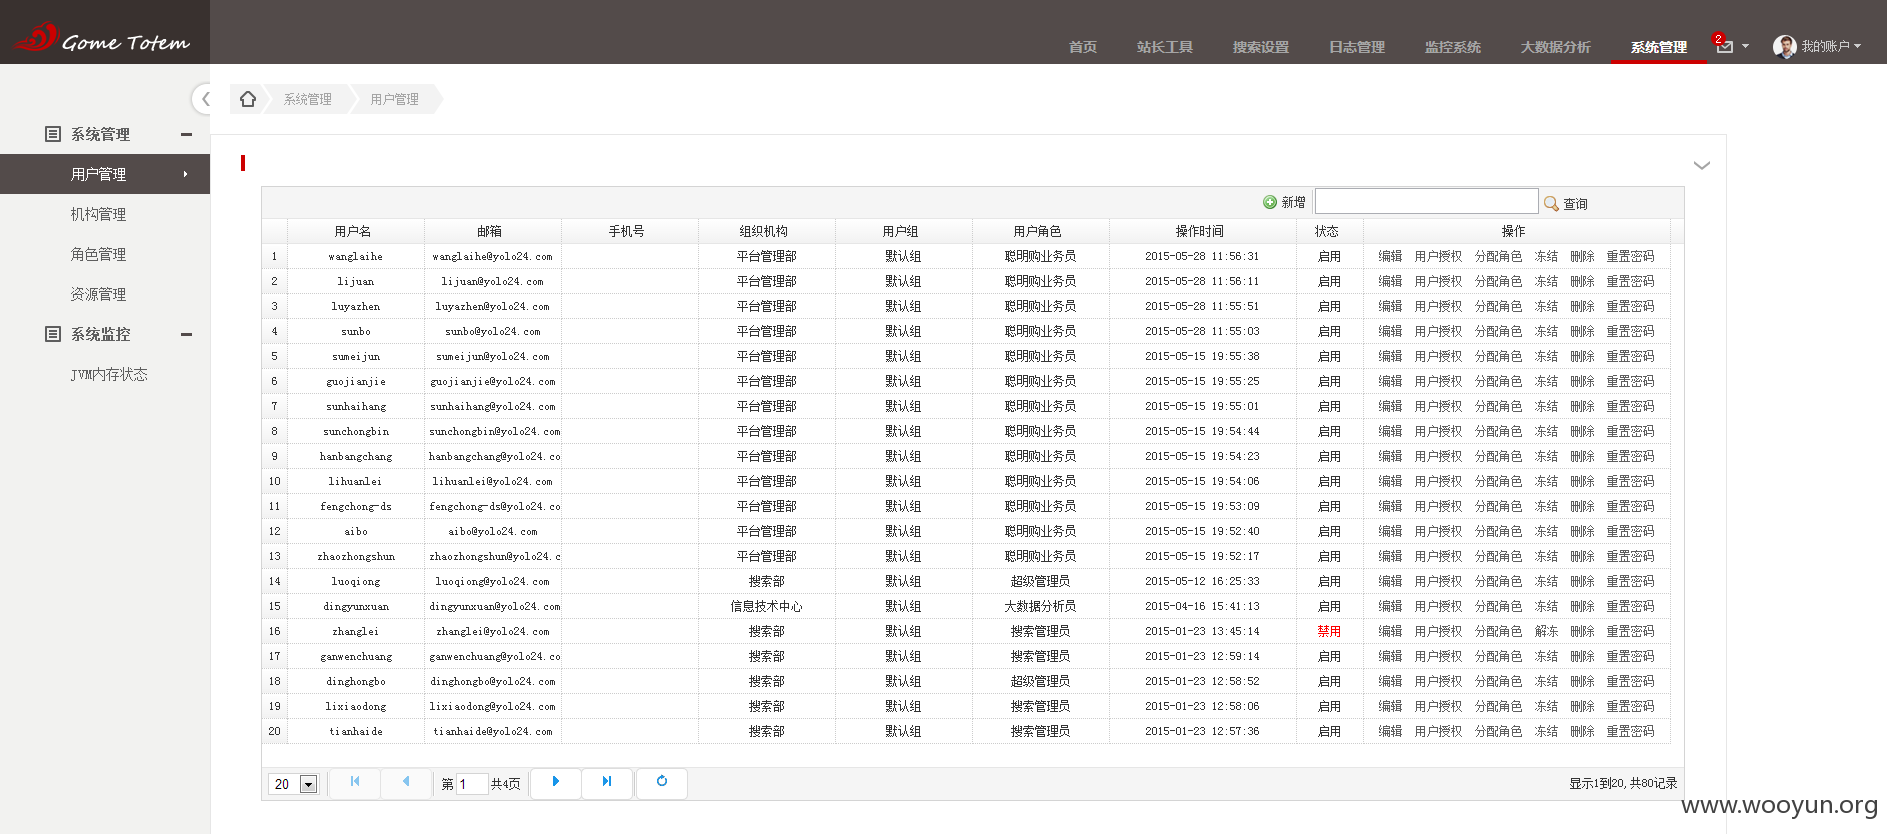Click 删除 for user sumeijun
The height and width of the screenshot is (834, 1887).
point(1582,357)
